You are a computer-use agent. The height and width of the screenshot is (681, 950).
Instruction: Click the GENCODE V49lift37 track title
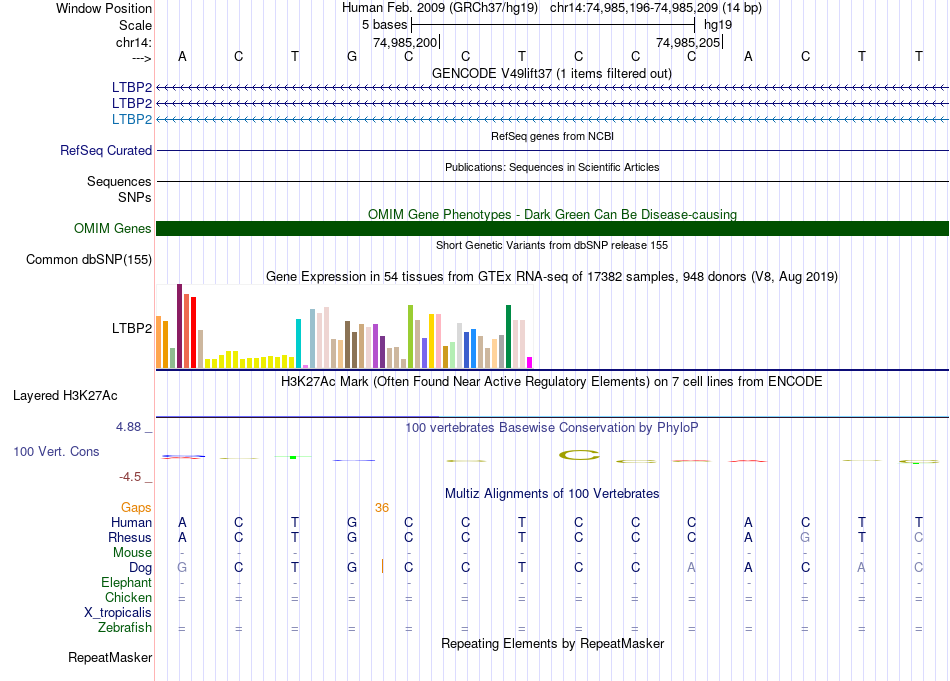552,73
